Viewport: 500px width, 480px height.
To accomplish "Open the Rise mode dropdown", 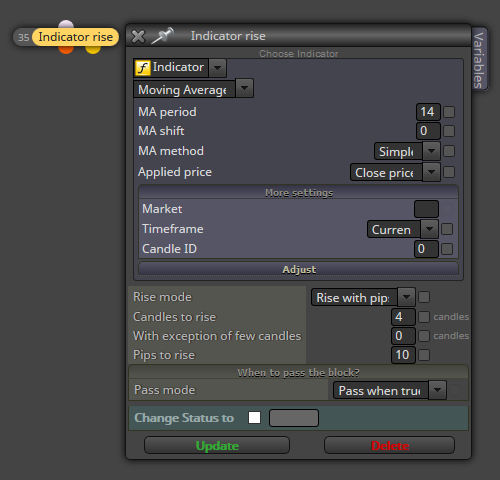I will pos(406,297).
